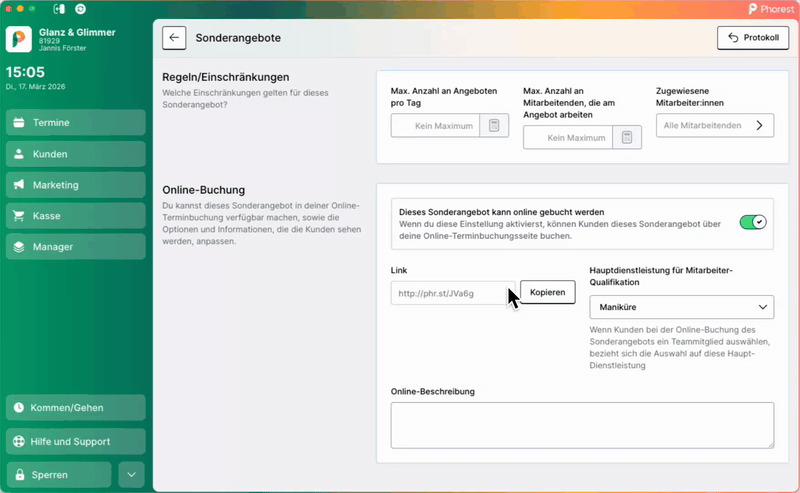Click the back arrow next to Sonderangebote
The image size is (800, 493).
coord(174,38)
